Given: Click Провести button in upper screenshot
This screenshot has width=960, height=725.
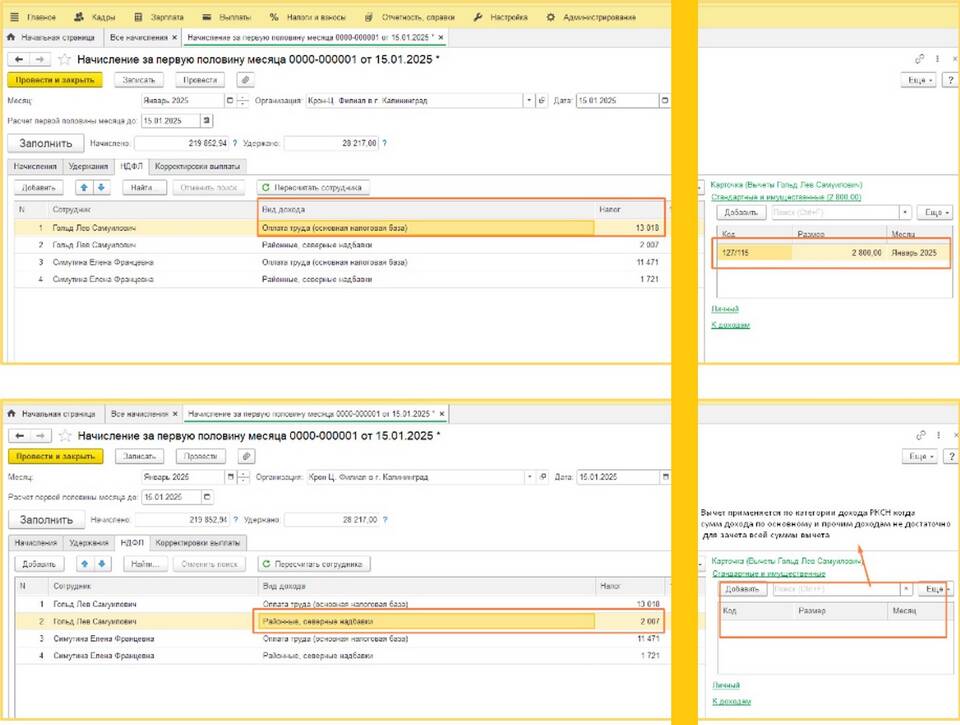Looking at the screenshot, I should pyautogui.click(x=200, y=80).
